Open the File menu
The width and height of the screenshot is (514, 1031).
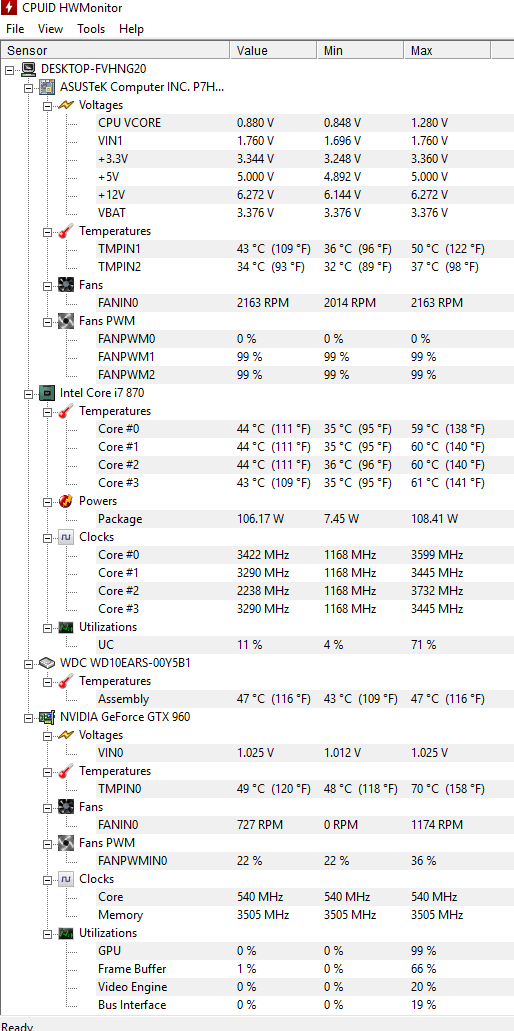click(15, 29)
